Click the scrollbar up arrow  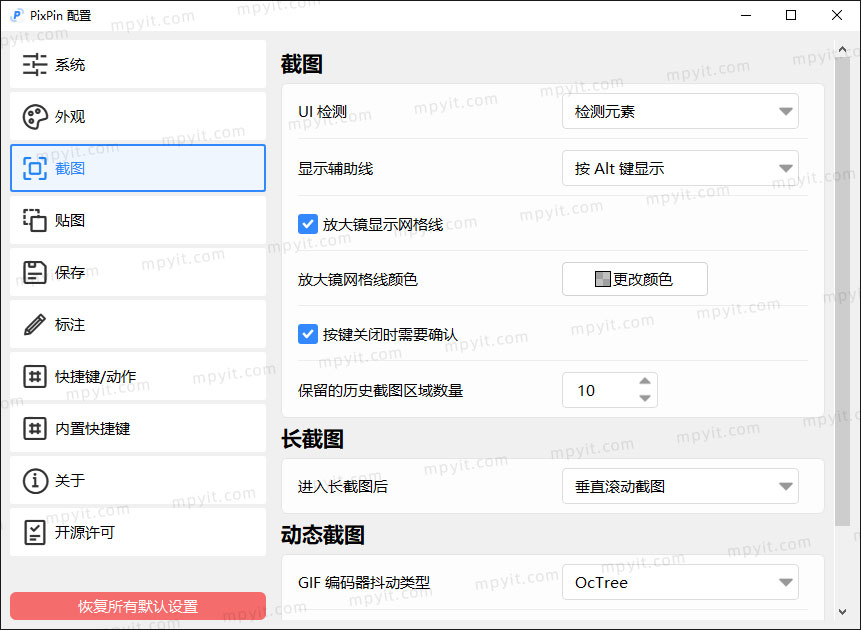[842, 49]
